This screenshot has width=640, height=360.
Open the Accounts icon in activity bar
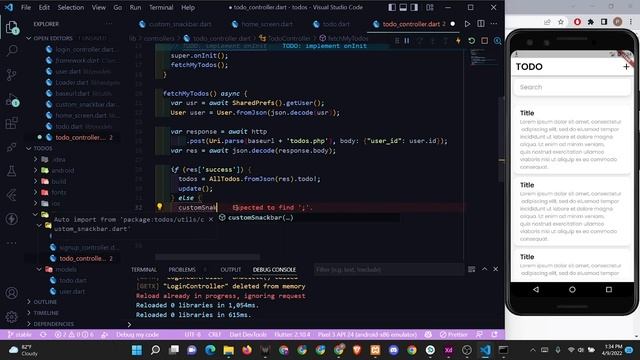coord(12,293)
